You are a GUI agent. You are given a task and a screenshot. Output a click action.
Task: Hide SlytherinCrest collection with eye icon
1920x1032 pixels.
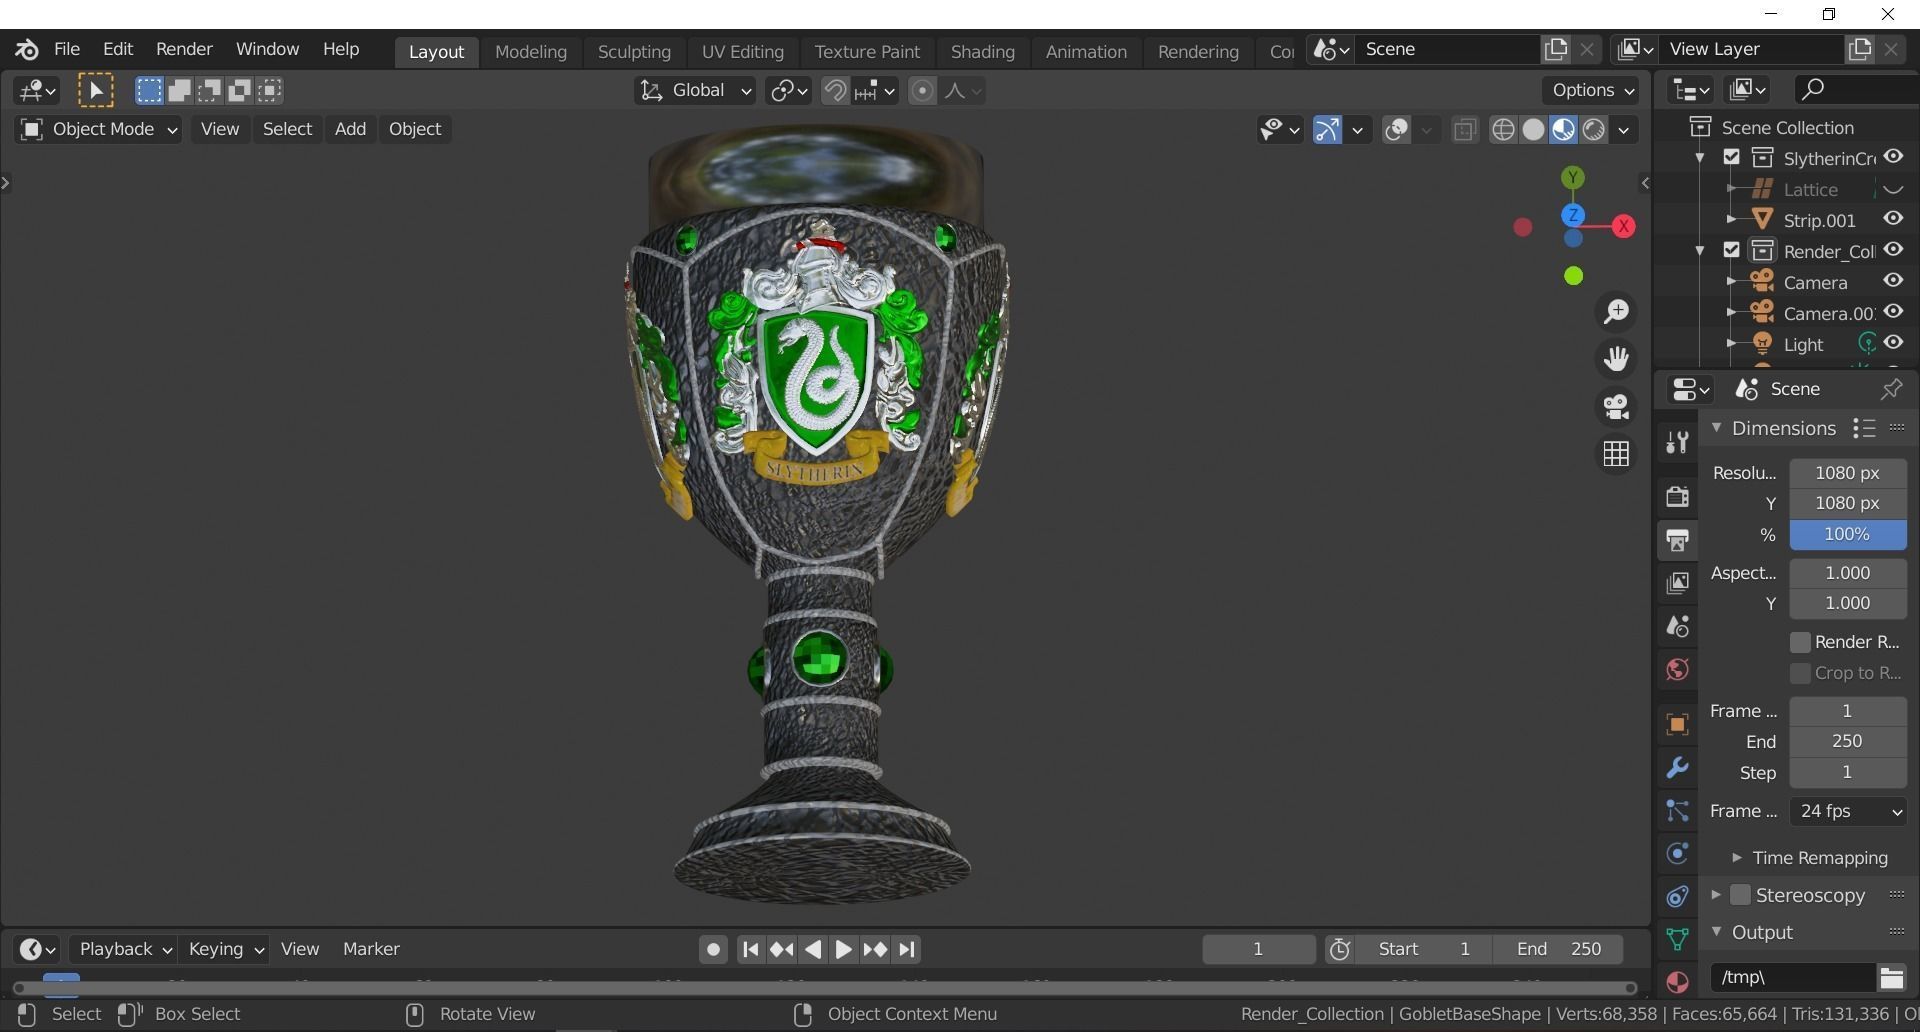click(x=1893, y=158)
